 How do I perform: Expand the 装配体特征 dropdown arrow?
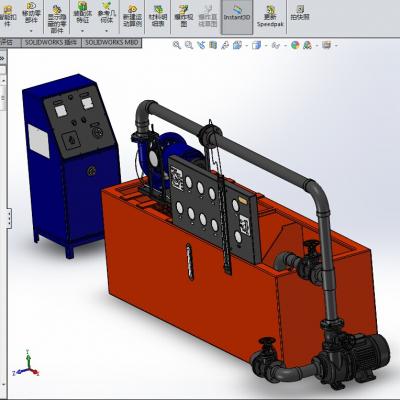tap(82, 31)
